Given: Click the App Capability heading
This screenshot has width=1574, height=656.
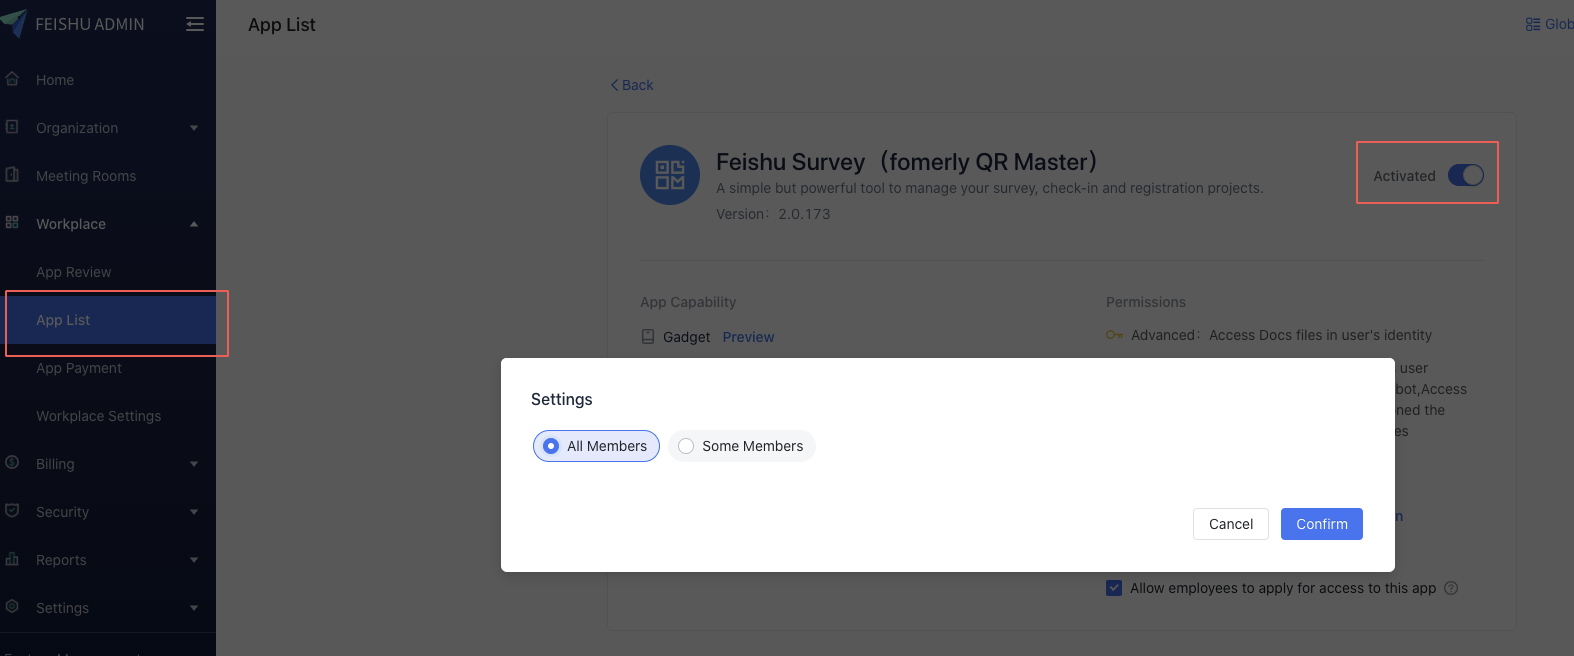Looking at the screenshot, I should [688, 302].
